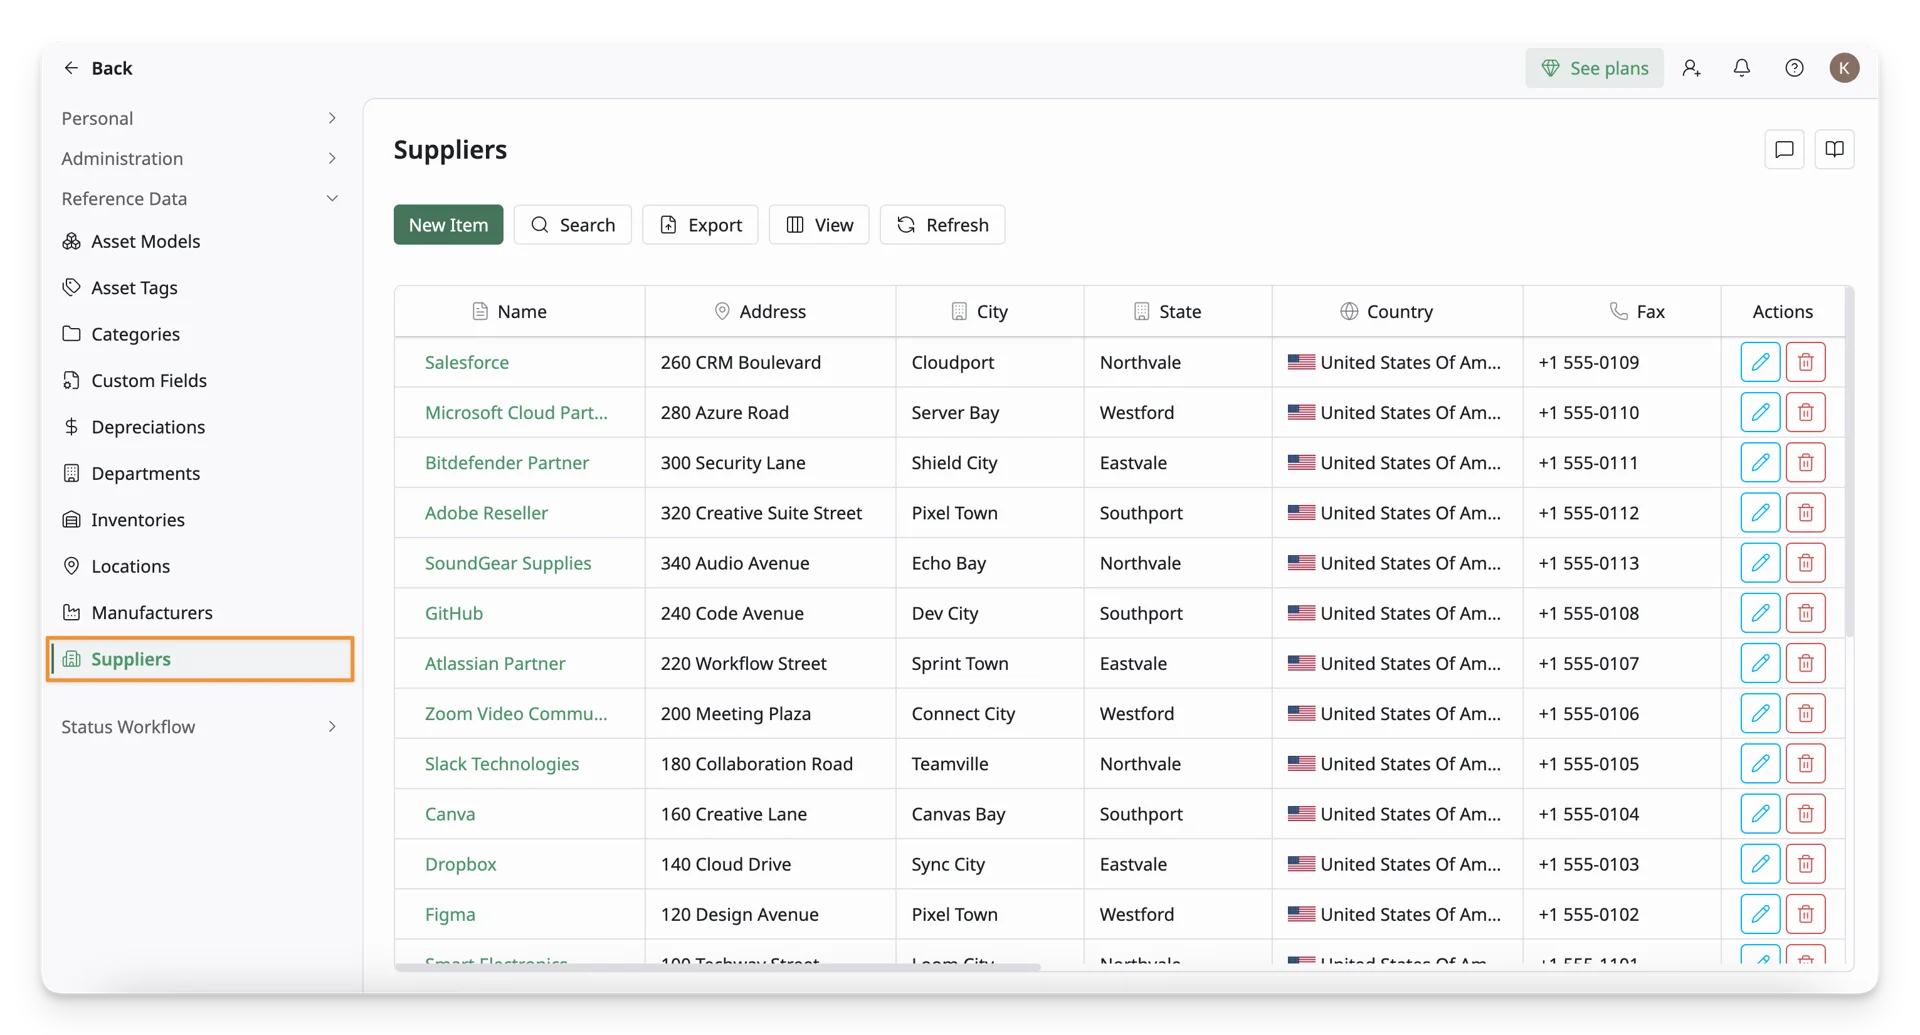The image size is (1920, 1035).
Task: Click the table's horizontal scrollbar
Action: tap(718, 967)
